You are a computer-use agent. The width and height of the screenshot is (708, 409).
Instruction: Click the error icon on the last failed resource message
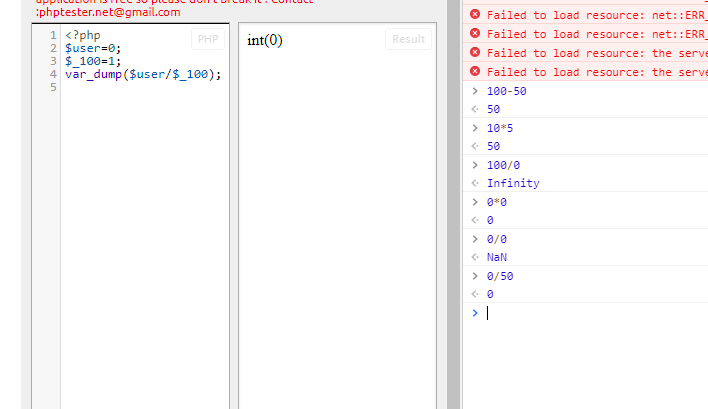(x=475, y=72)
